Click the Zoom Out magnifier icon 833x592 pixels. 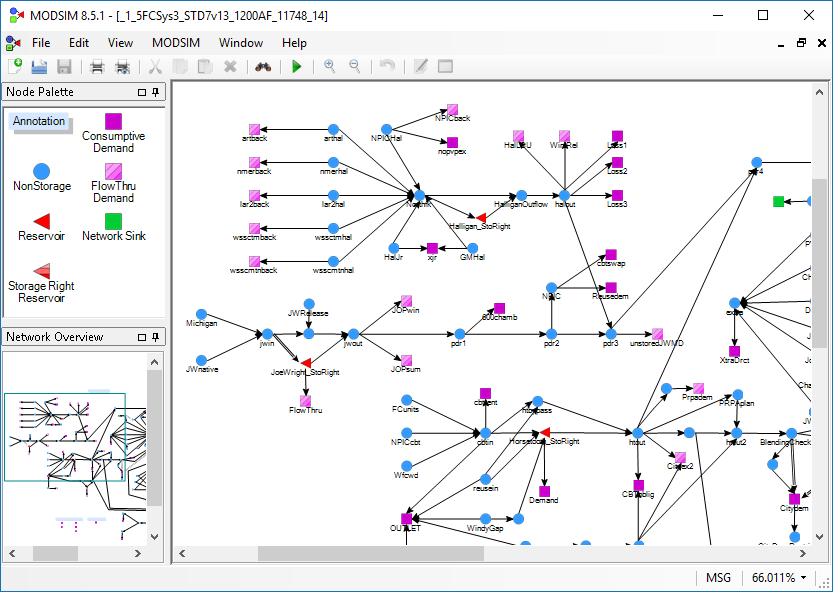[354, 67]
